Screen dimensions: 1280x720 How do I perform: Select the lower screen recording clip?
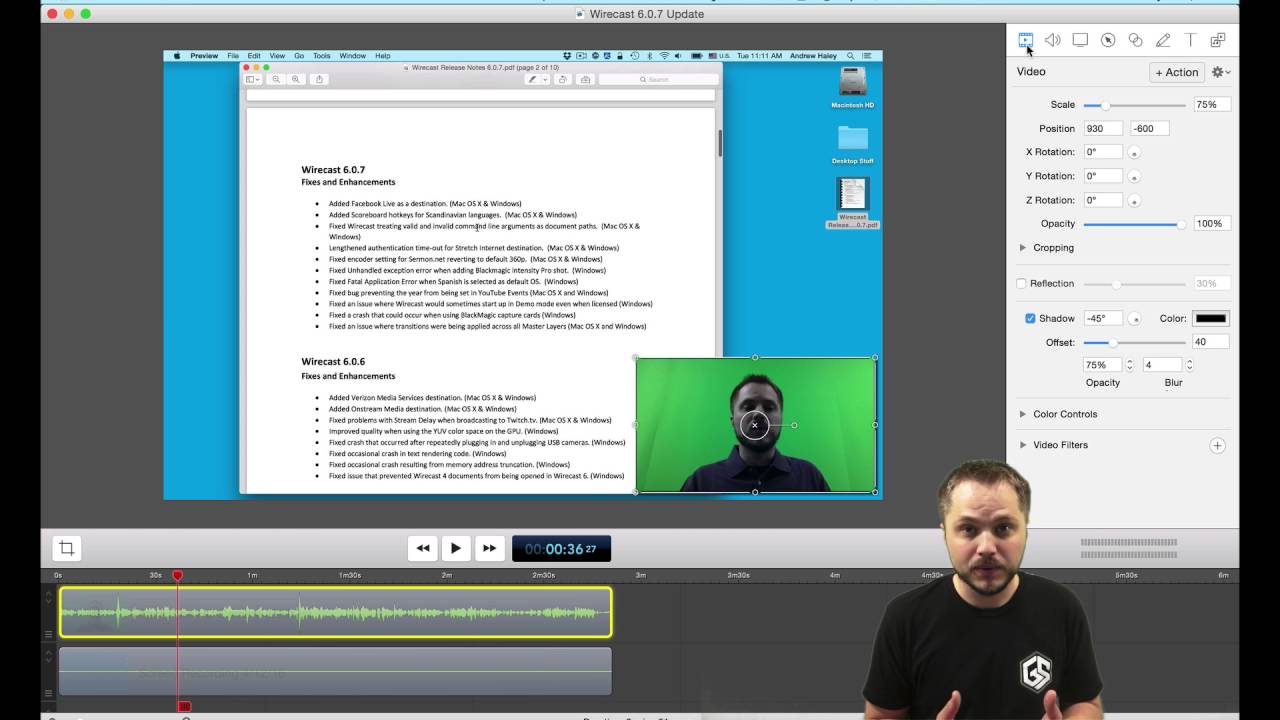pyautogui.click(x=335, y=671)
